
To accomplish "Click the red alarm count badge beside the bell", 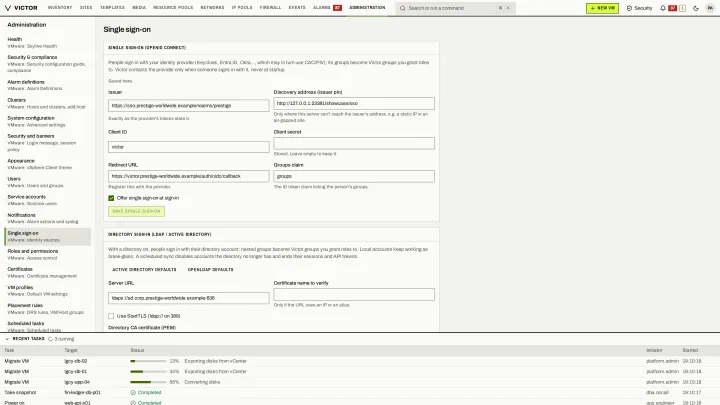I will 672,8.
